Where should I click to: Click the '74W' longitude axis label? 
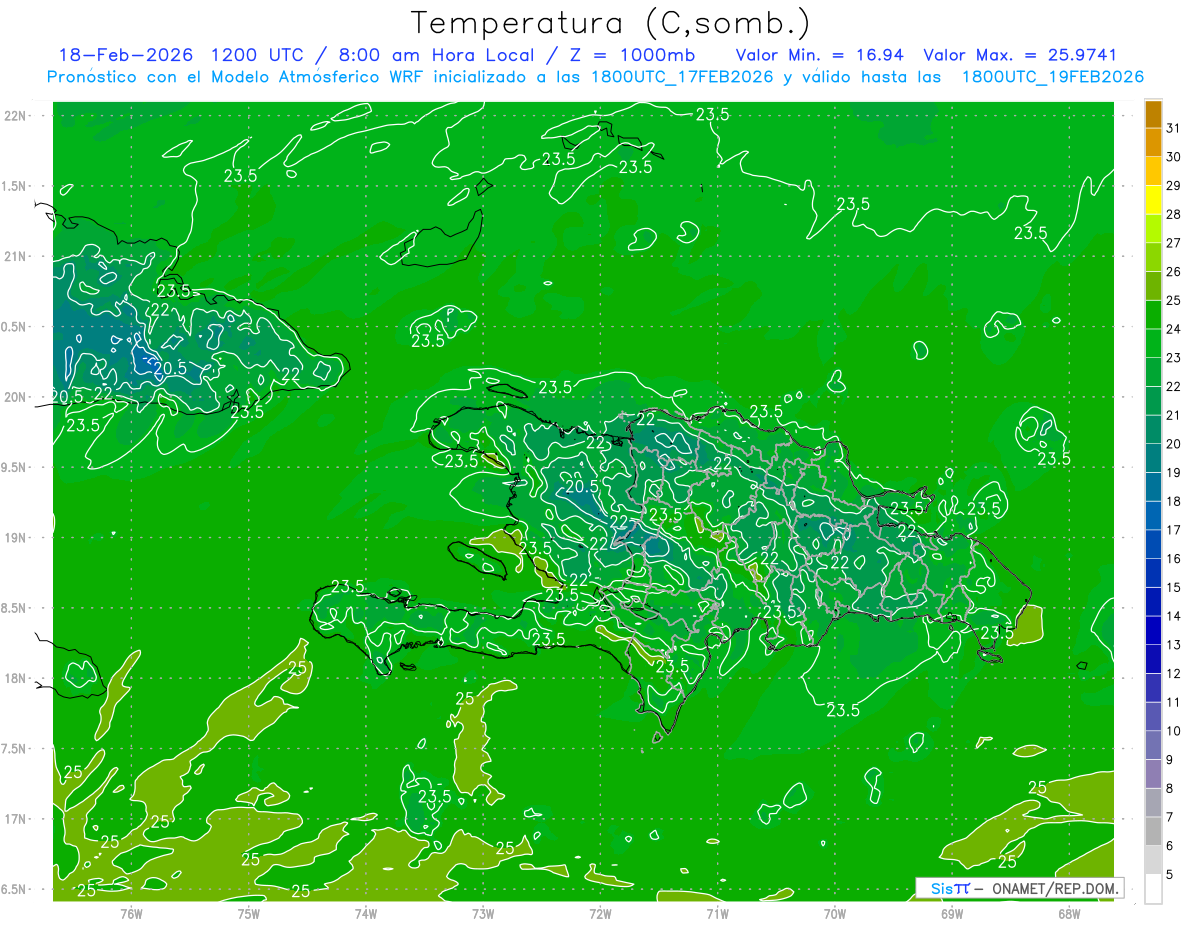(x=366, y=913)
